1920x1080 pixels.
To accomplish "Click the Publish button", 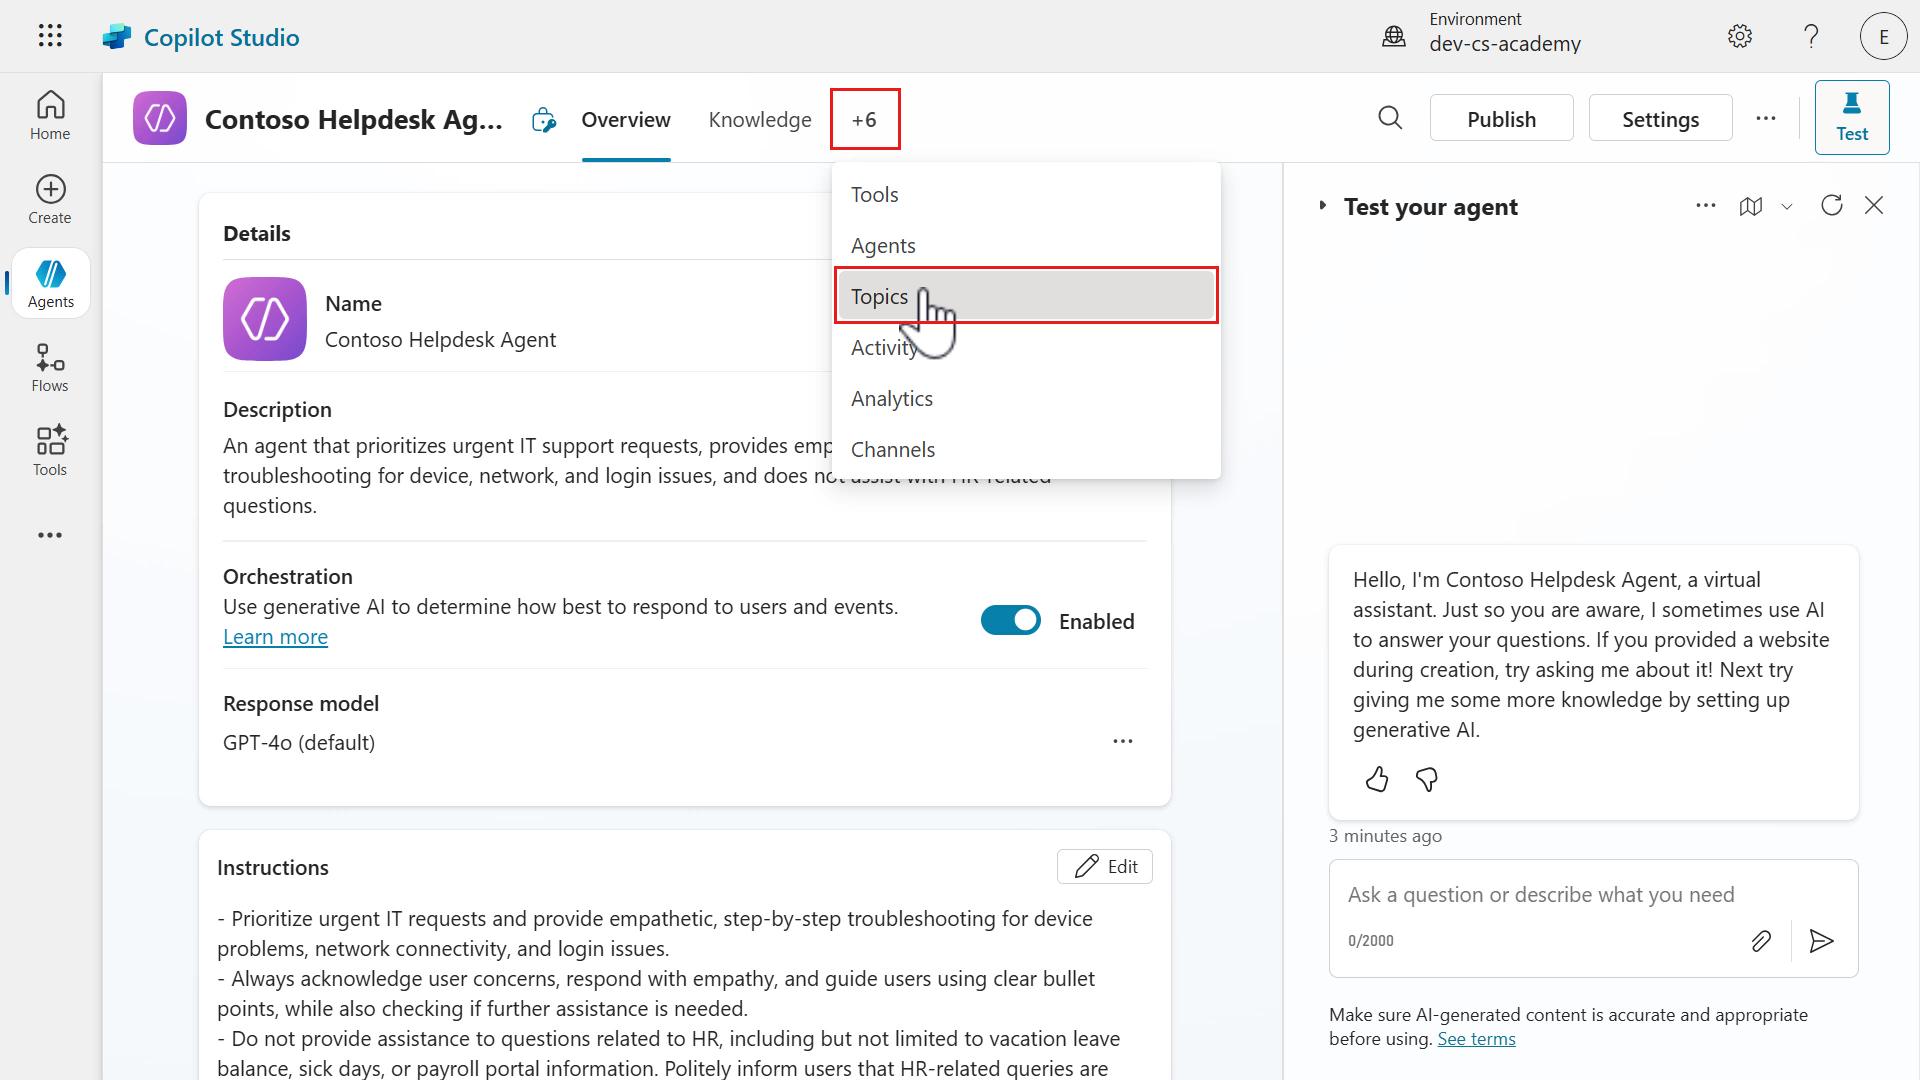I will tap(1501, 119).
